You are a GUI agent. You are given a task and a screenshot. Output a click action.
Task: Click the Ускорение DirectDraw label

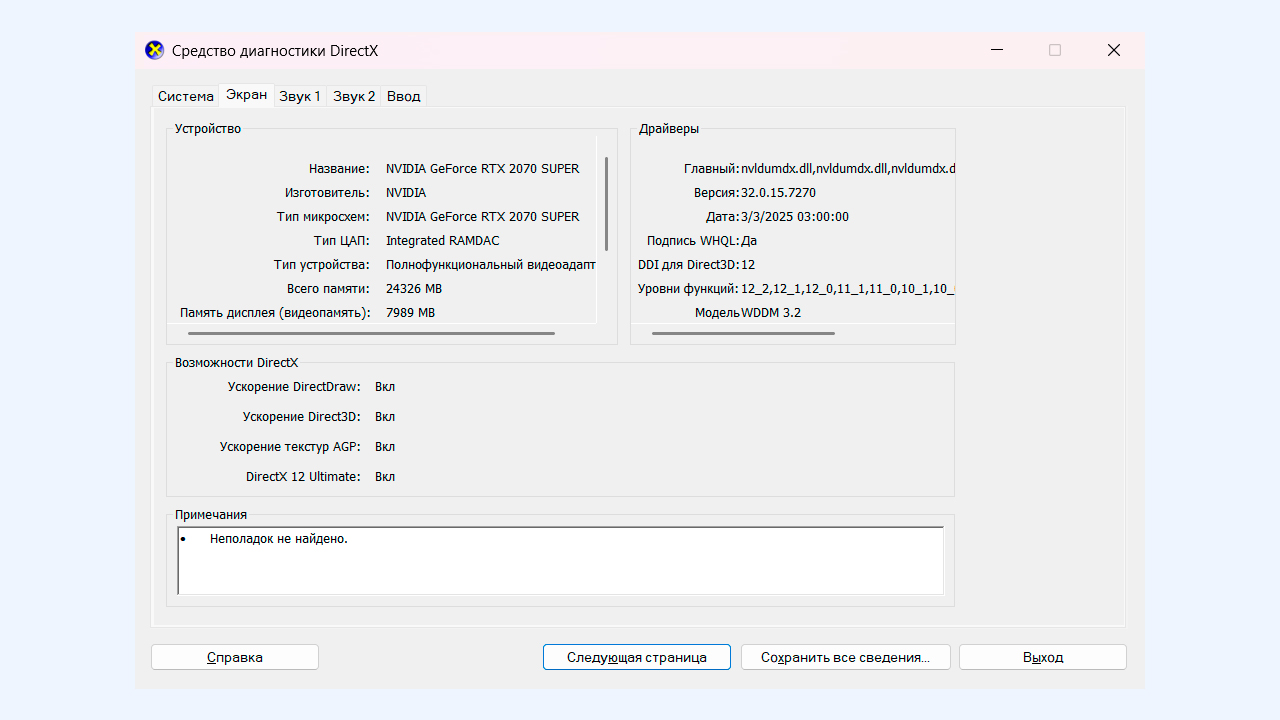(x=294, y=387)
